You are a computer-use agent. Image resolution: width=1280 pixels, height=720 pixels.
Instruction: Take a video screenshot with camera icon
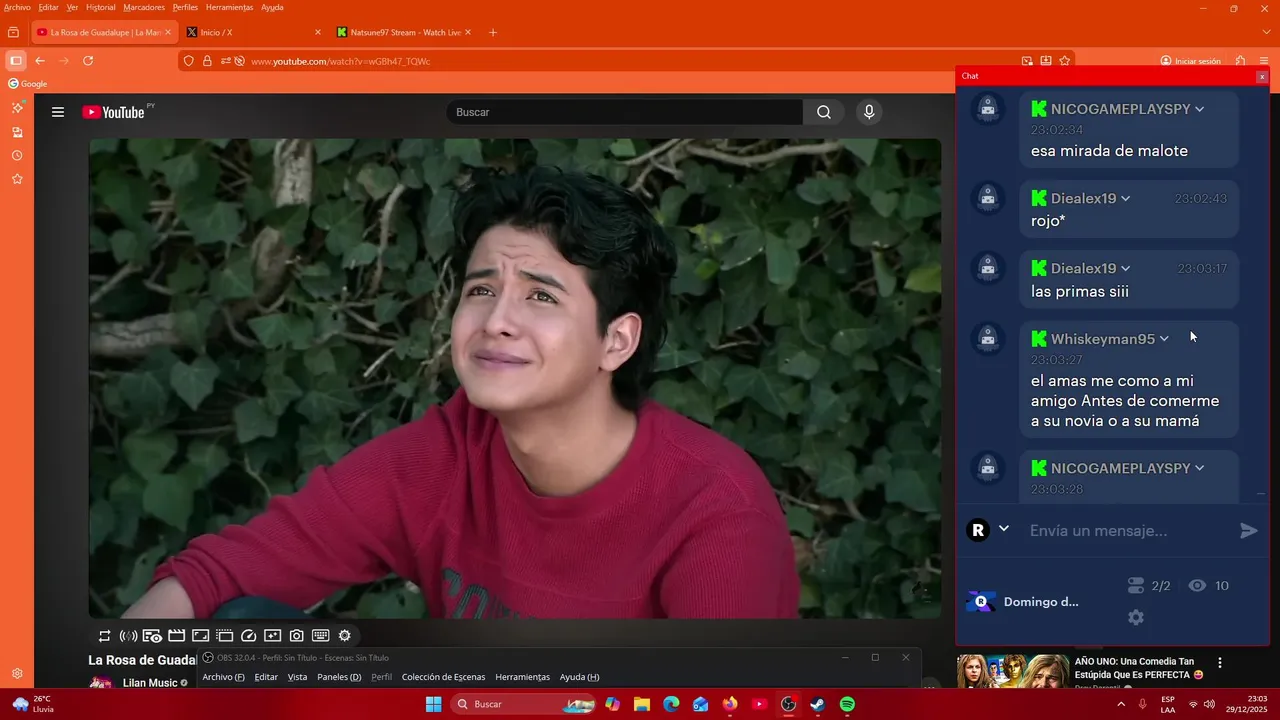[x=297, y=636]
